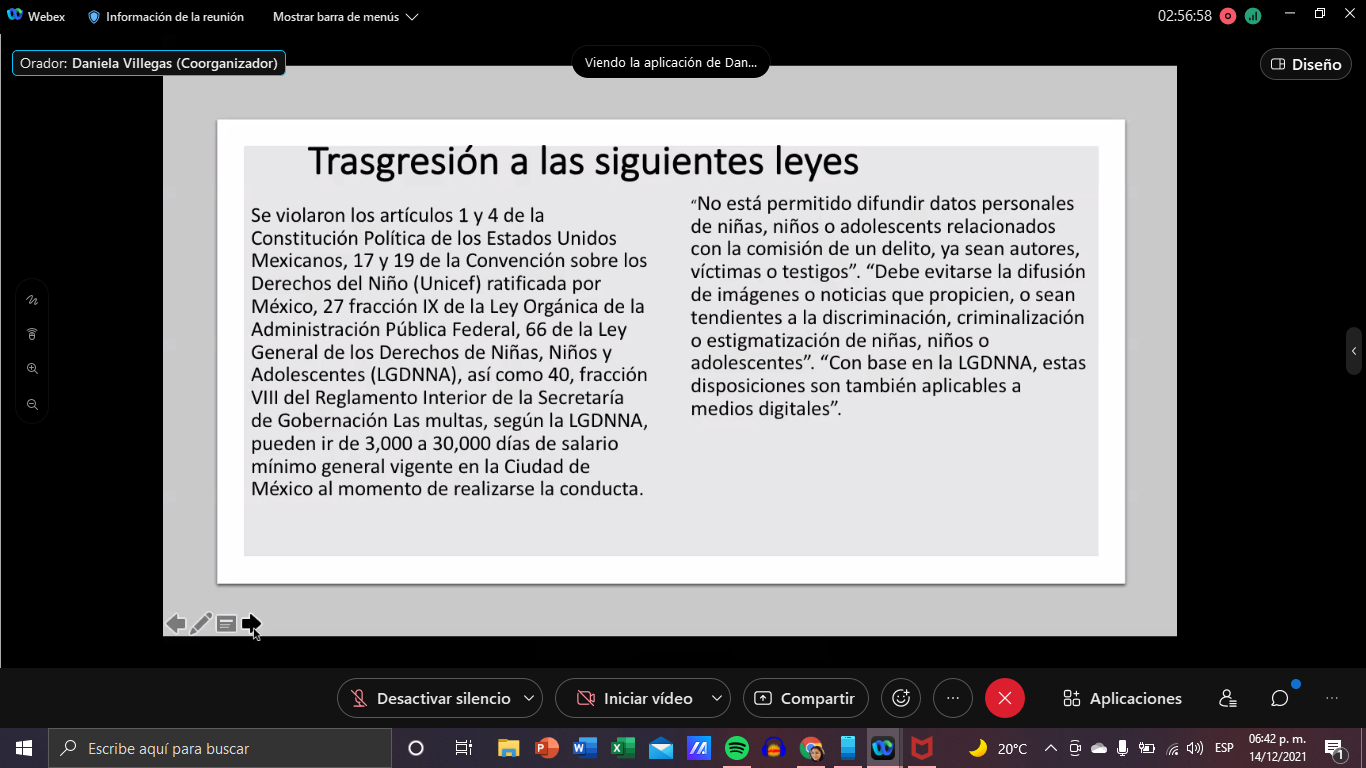Click the microphone tray icon

click(1123, 748)
